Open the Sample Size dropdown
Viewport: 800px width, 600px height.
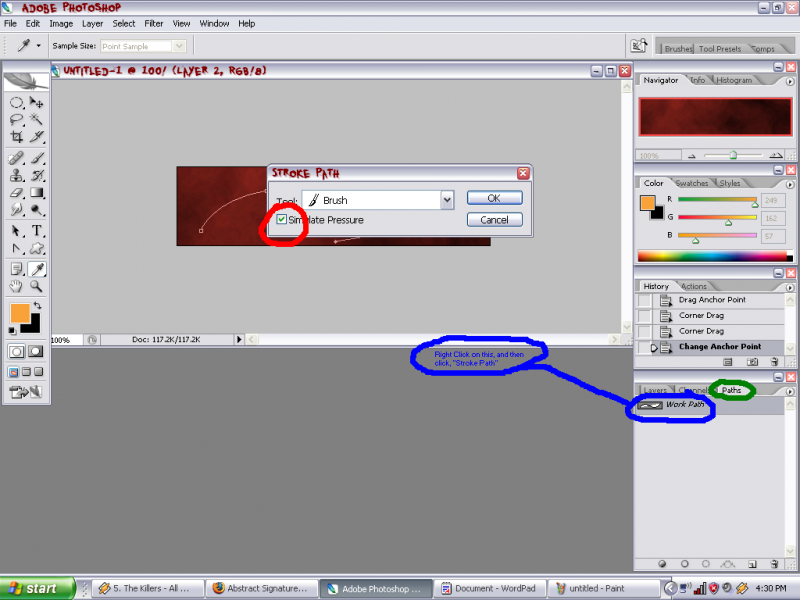(179, 46)
